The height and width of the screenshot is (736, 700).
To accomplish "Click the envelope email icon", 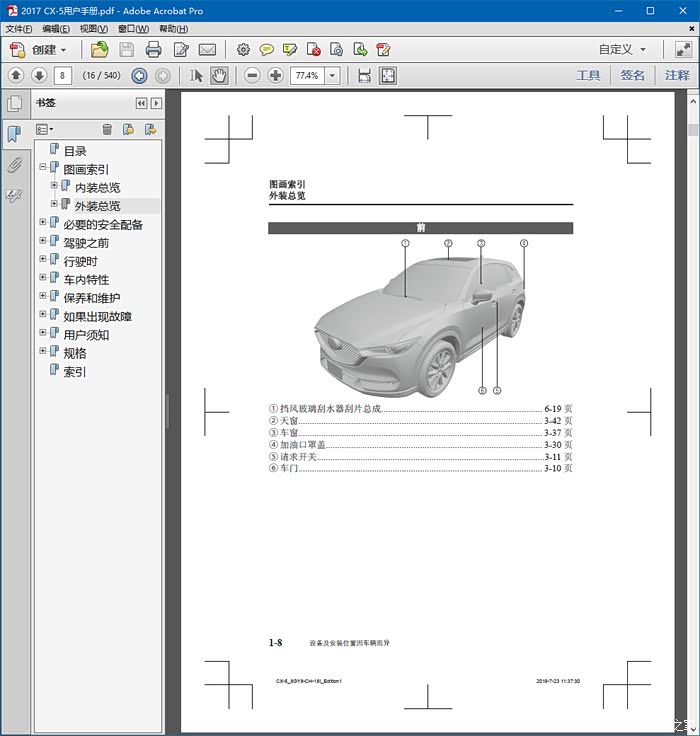I will tap(207, 49).
